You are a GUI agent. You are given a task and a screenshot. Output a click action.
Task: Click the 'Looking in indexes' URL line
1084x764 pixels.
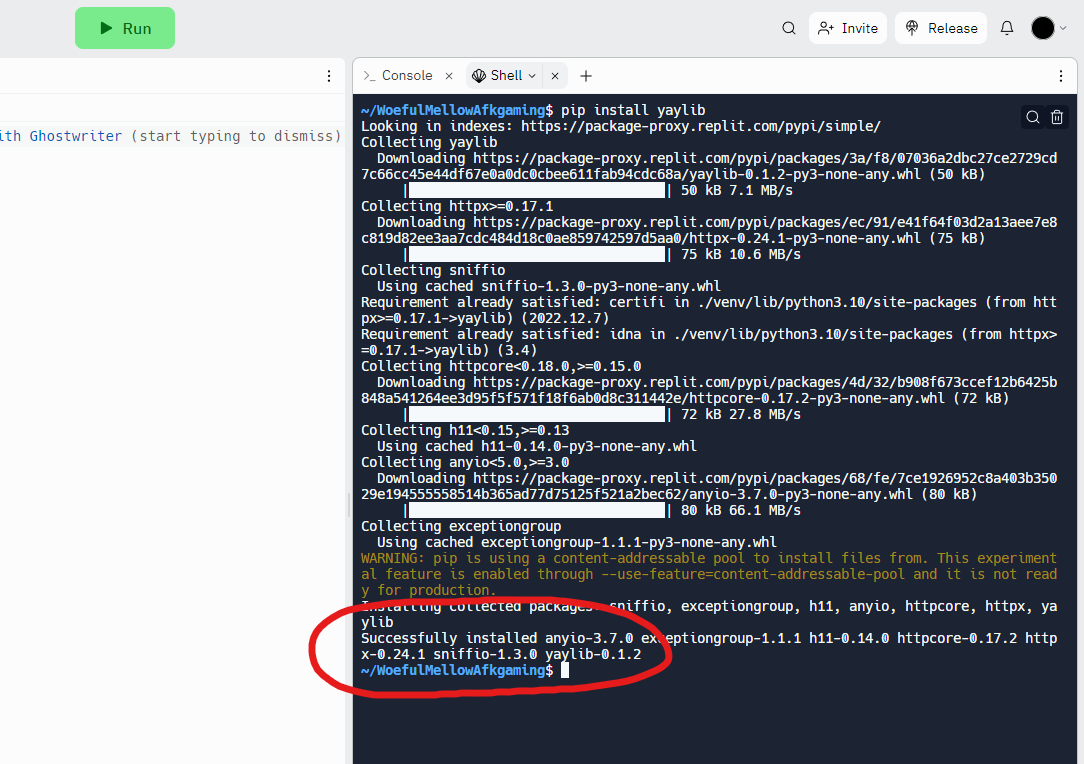pyautogui.click(x=621, y=126)
